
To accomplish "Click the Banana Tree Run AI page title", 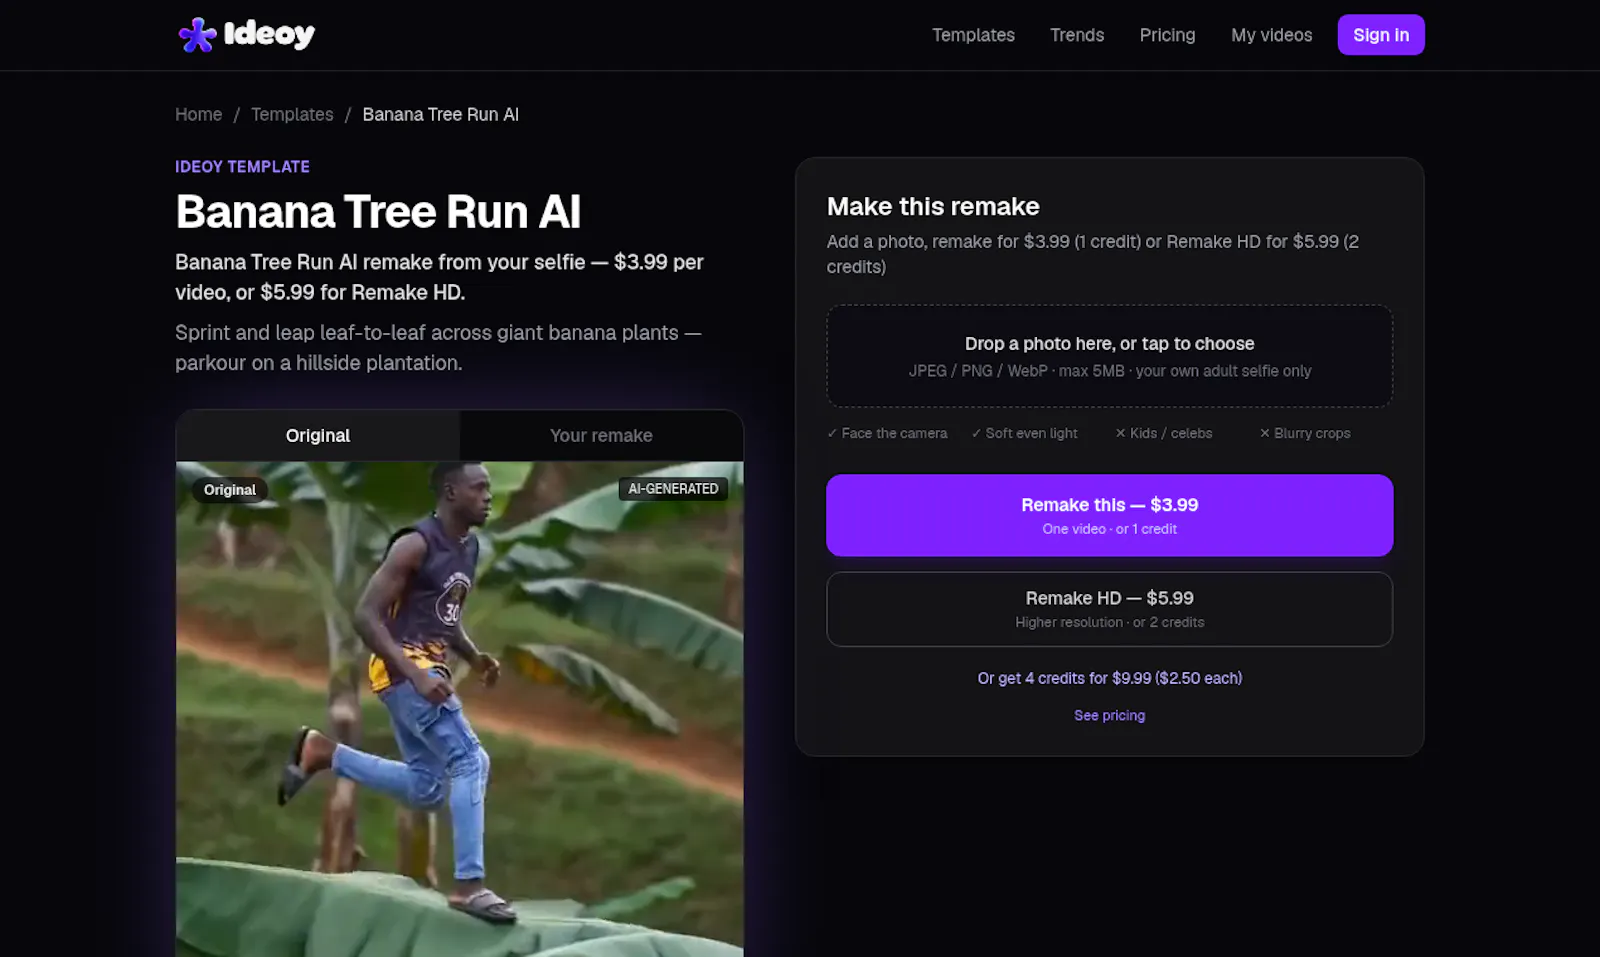I will coord(378,212).
